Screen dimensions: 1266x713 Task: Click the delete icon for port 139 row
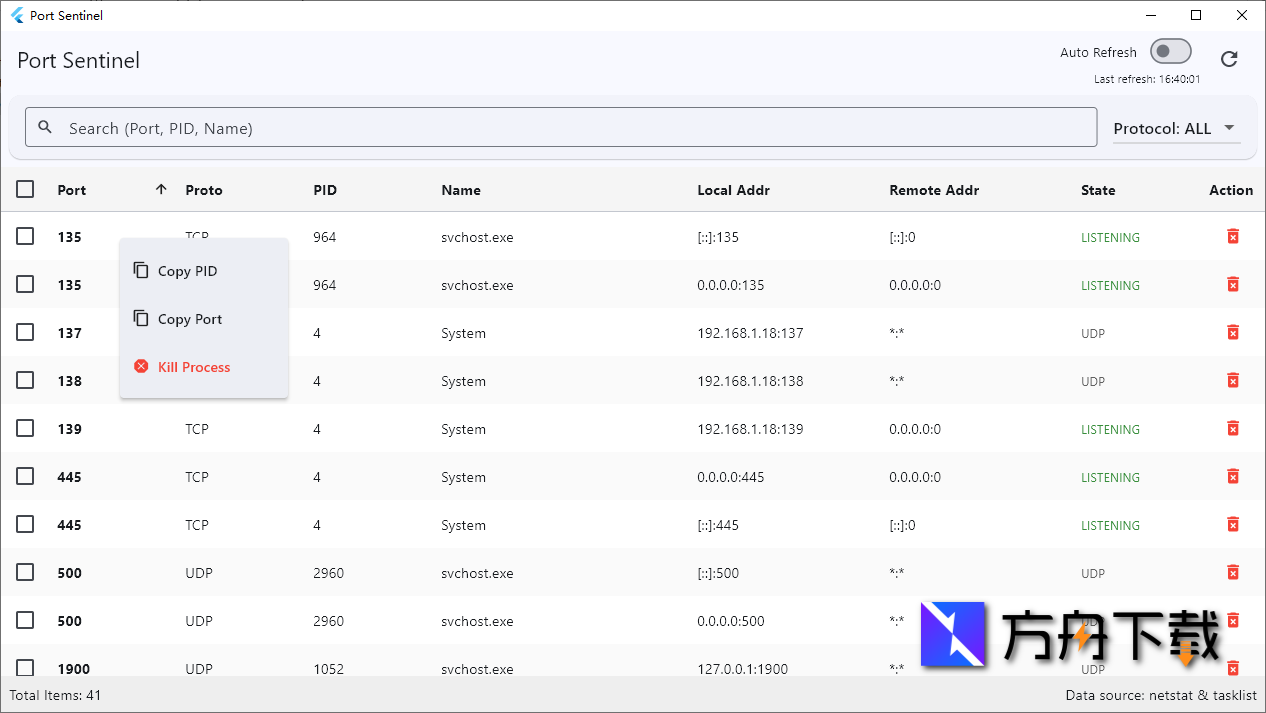[x=1233, y=428]
